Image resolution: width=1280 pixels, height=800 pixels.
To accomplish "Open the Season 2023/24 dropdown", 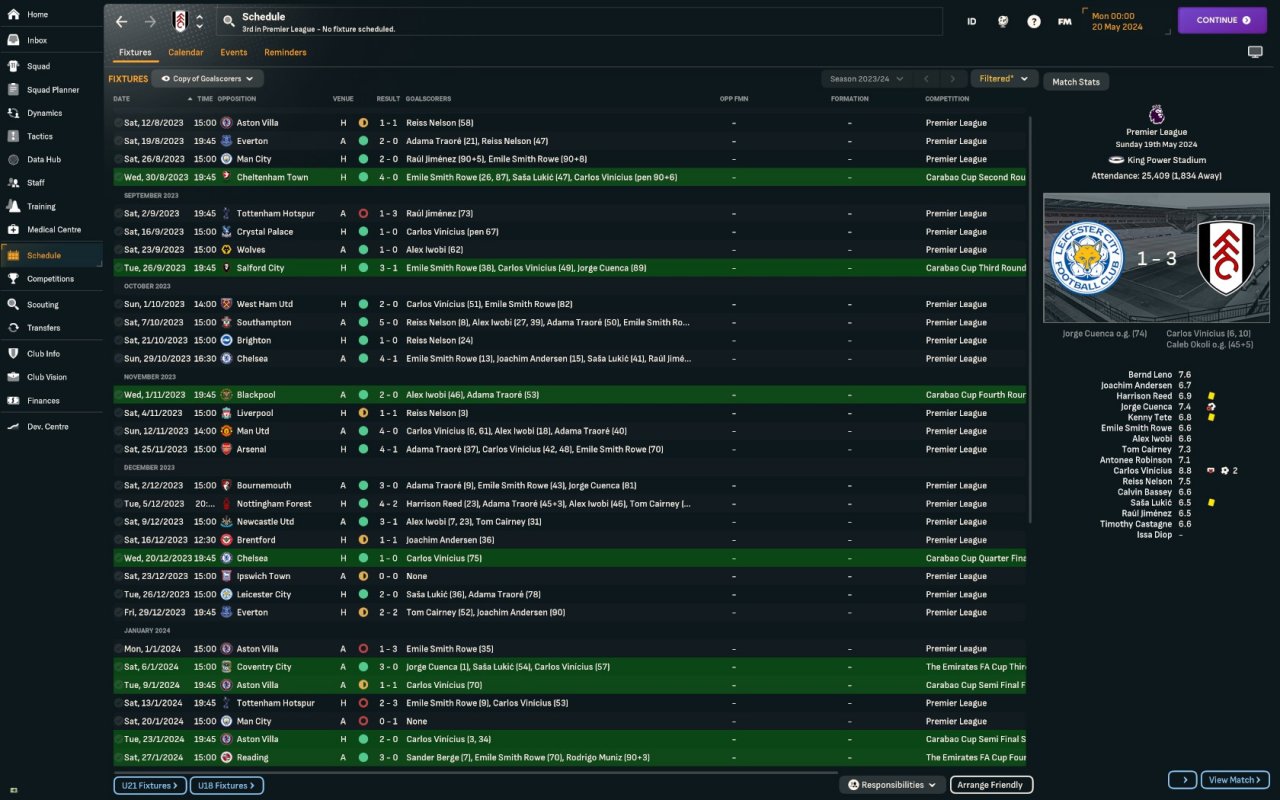I will (x=866, y=79).
